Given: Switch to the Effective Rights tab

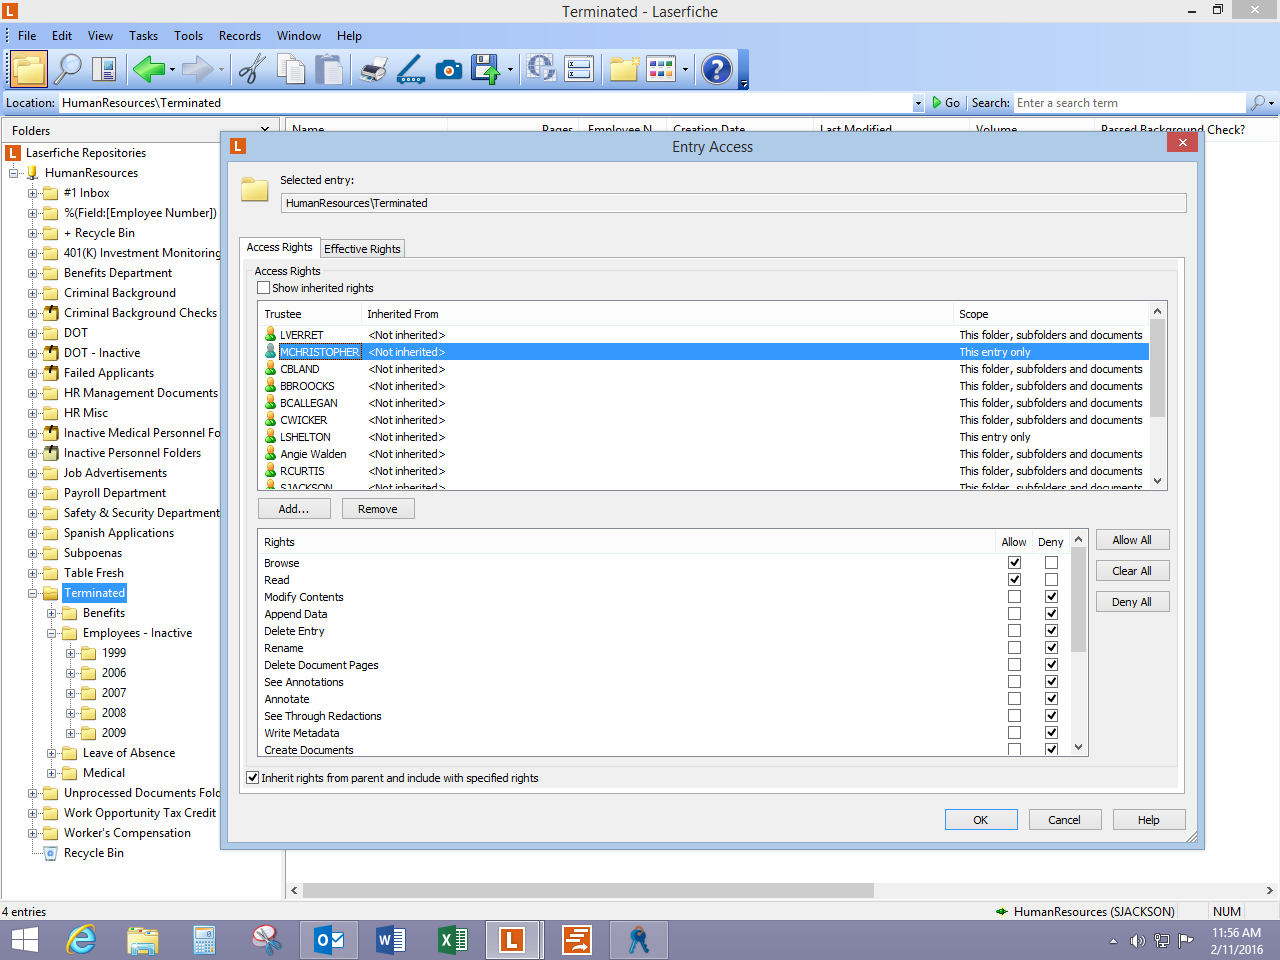Looking at the screenshot, I should coord(362,249).
